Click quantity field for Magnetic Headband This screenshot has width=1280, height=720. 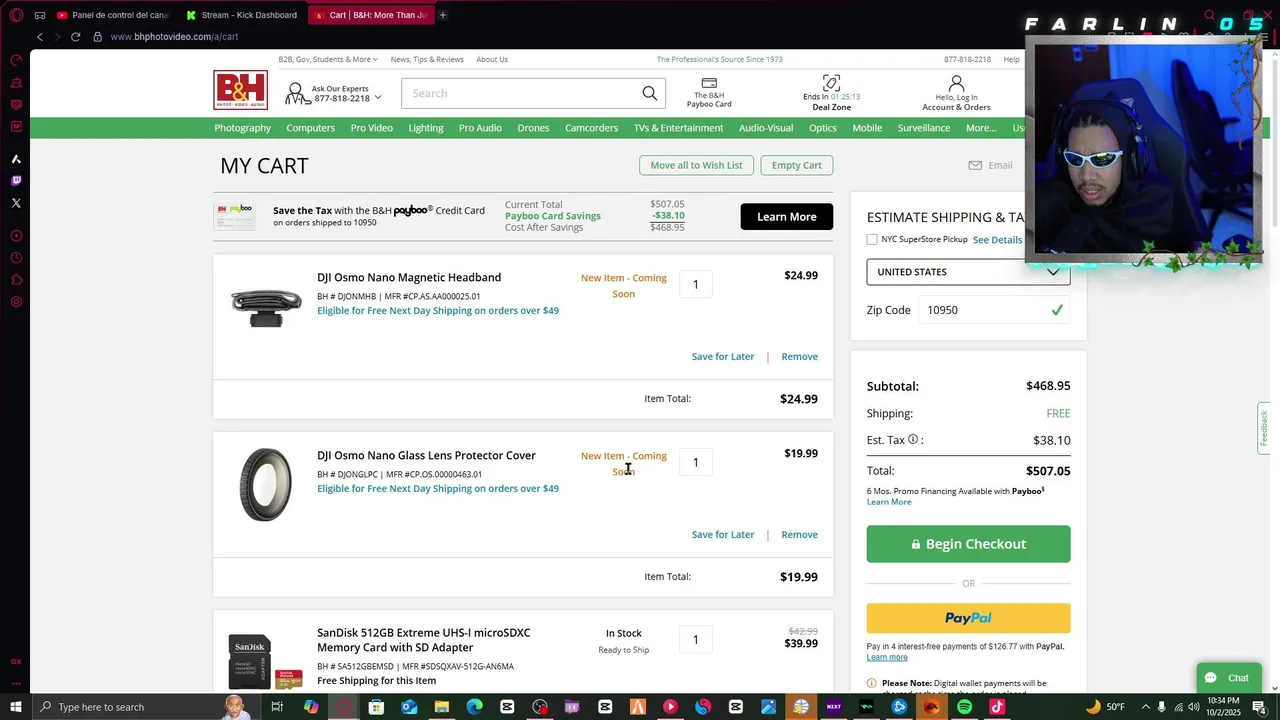(696, 284)
